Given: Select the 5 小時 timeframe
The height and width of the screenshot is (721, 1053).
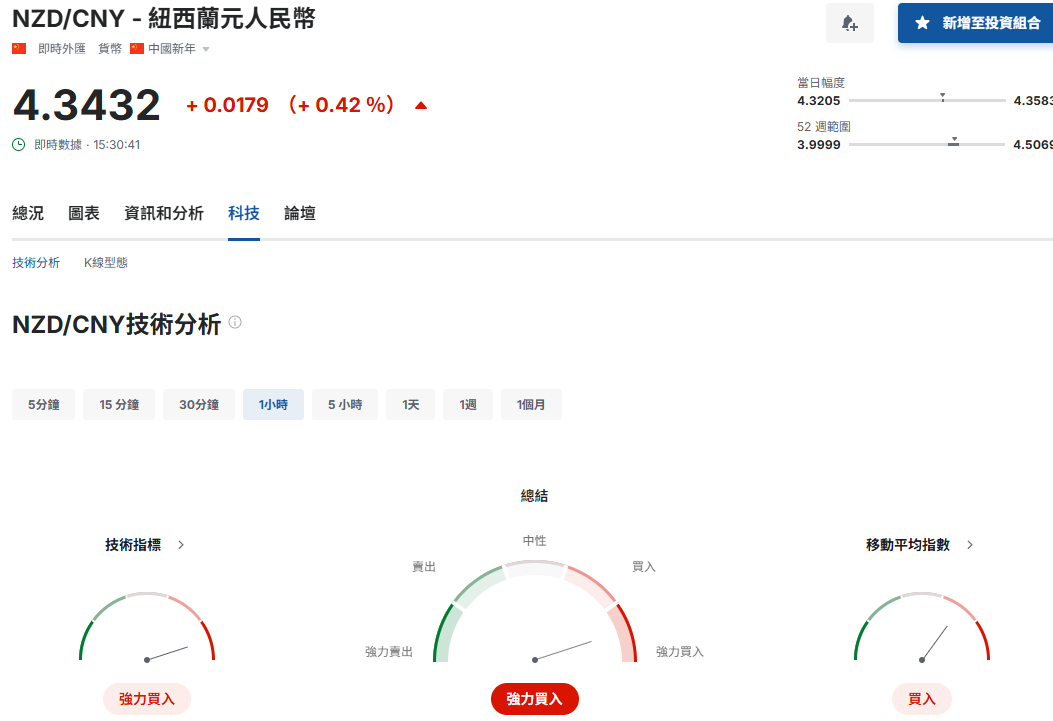Looking at the screenshot, I should point(345,405).
